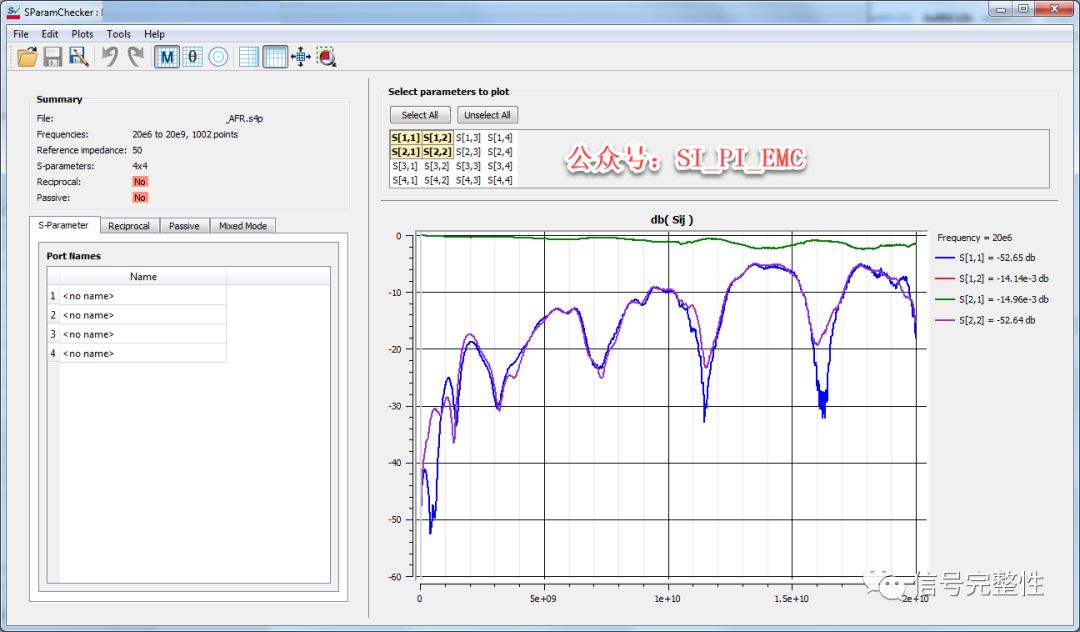This screenshot has width=1080, height=632.
Task: Select the Phase plot (θ) icon
Action: pos(193,57)
